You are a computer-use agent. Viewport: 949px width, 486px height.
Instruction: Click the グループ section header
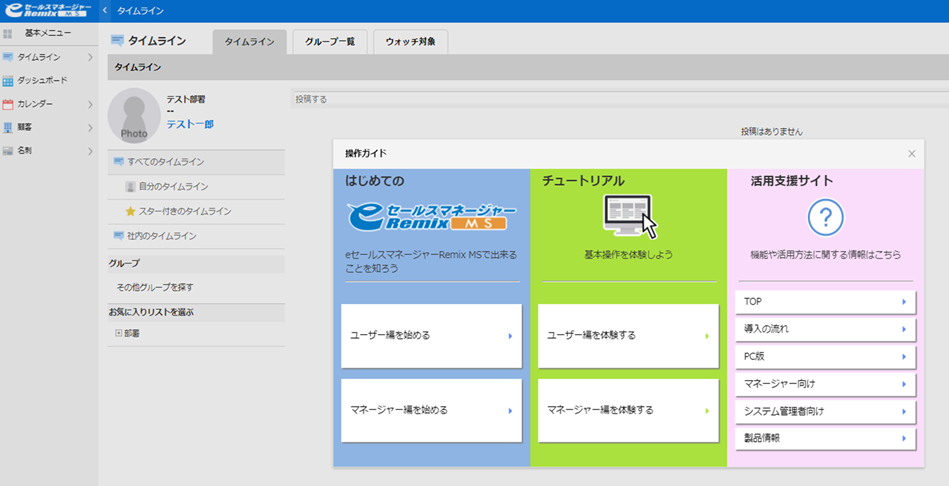tap(196, 263)
